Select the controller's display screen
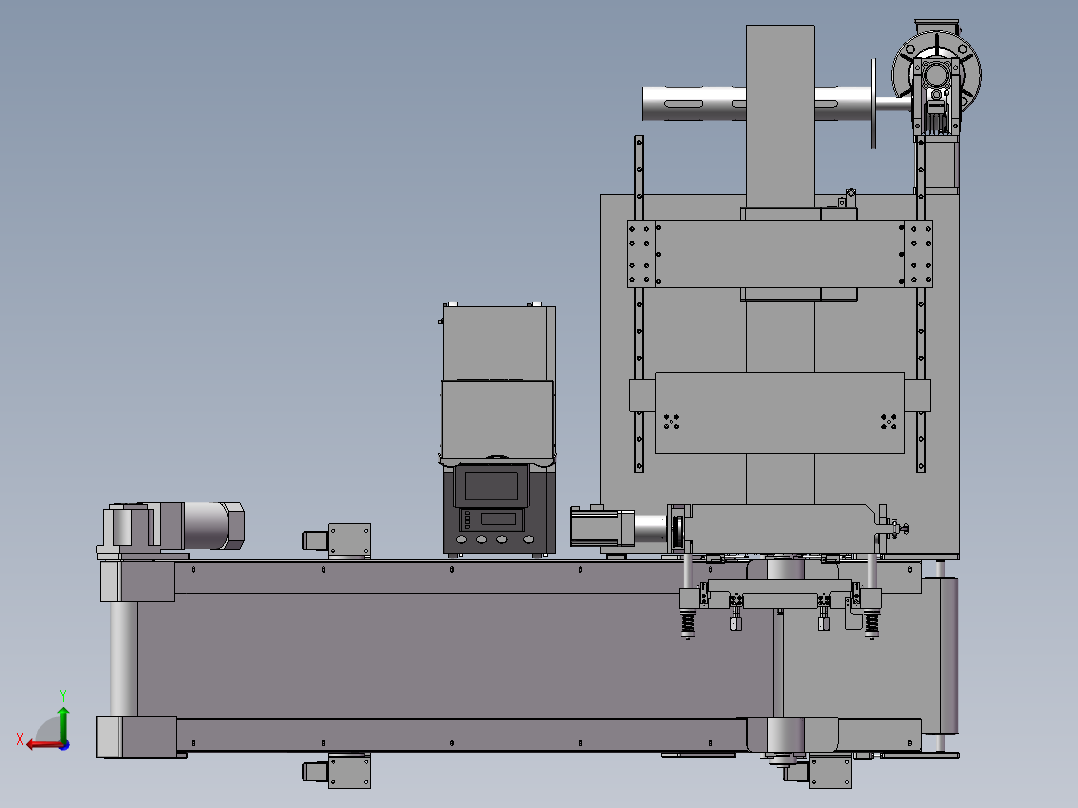1078x808 pixels. coord(492,485)
